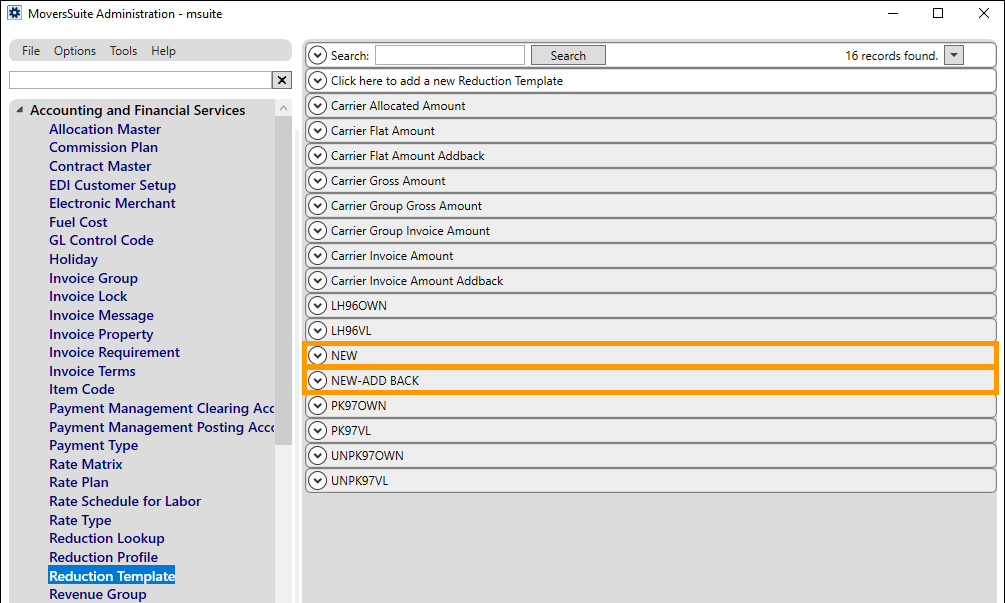The width and height of the screenshot is (1005, 603).
Task: Expand the Carrier Flat Amount template chevron
Action: 318,130
